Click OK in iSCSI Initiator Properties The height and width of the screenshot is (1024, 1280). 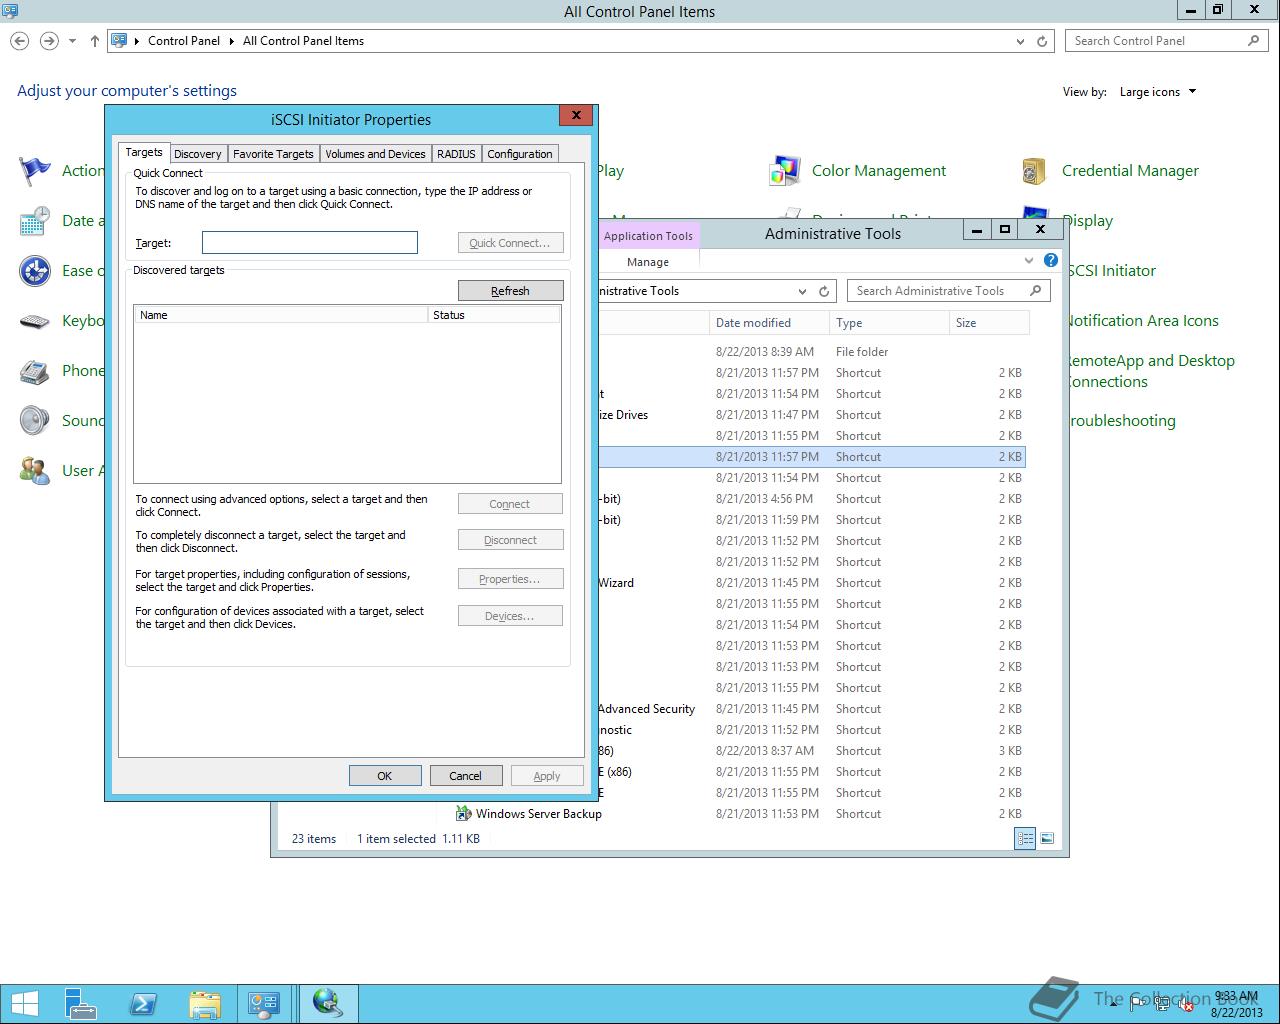click(x=385, y=776)
